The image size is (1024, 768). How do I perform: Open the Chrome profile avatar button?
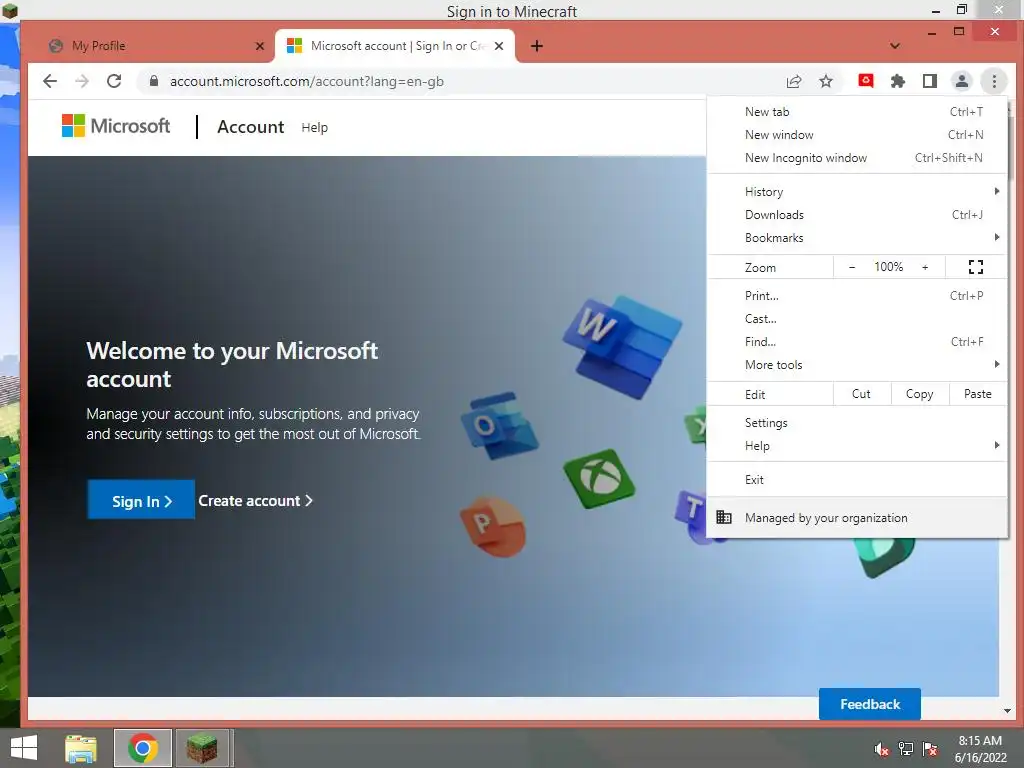coord(962,81)
